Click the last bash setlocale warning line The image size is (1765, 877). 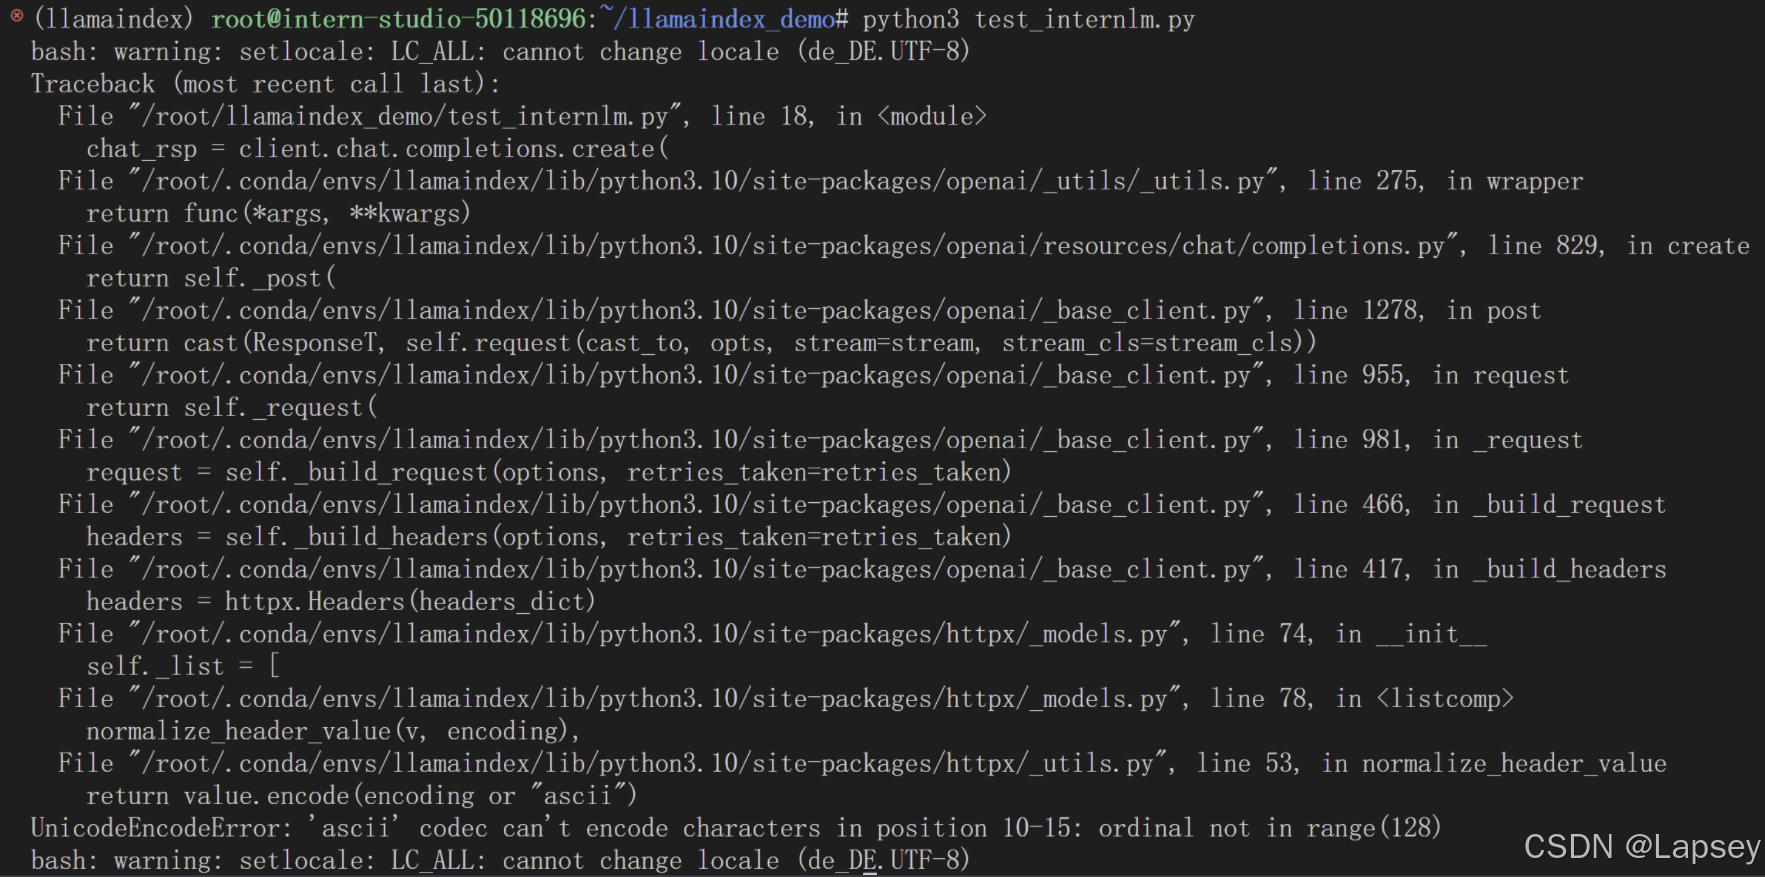pos(500,861)
